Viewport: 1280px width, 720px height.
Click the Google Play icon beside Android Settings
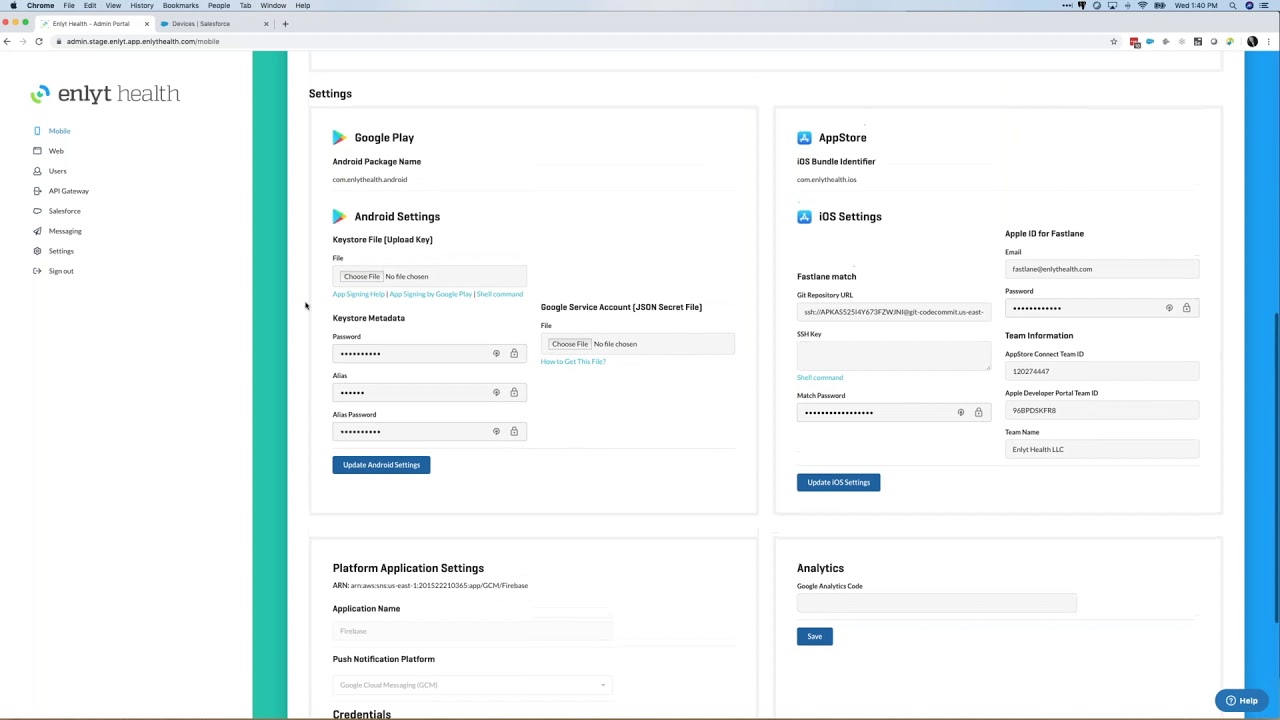coord(340,216)
